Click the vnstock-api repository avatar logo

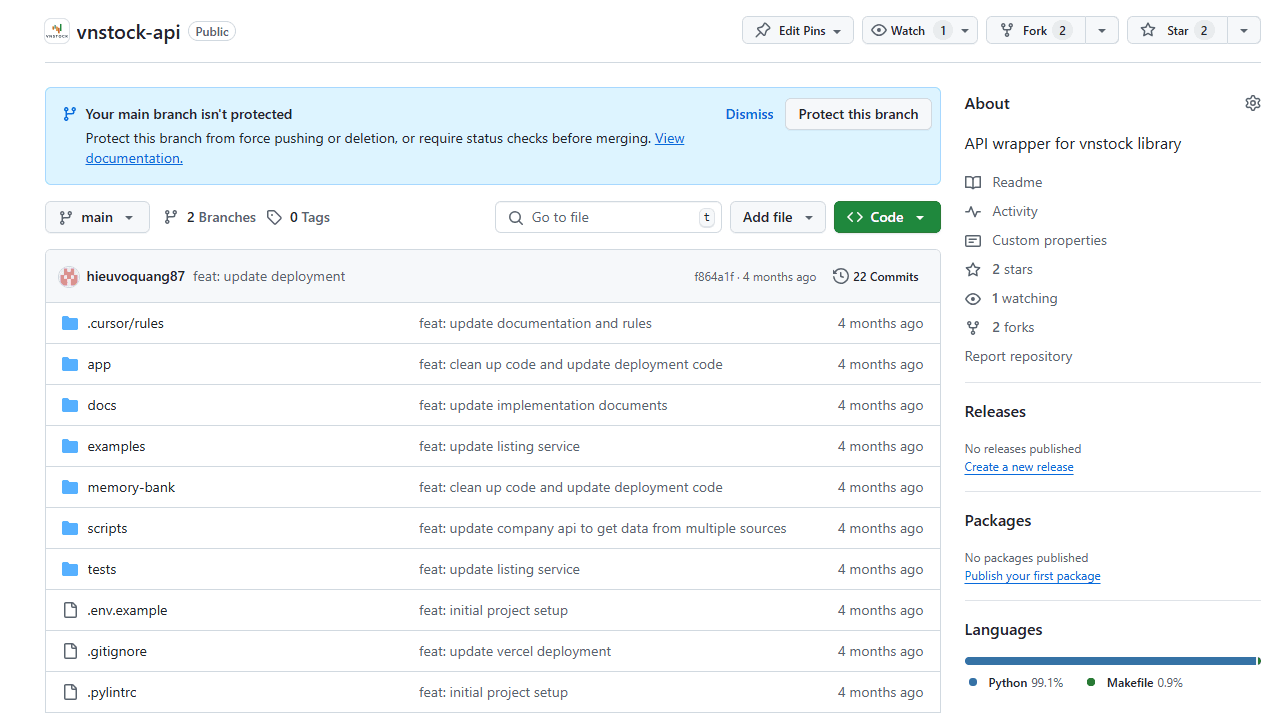[x=57, y=31]
